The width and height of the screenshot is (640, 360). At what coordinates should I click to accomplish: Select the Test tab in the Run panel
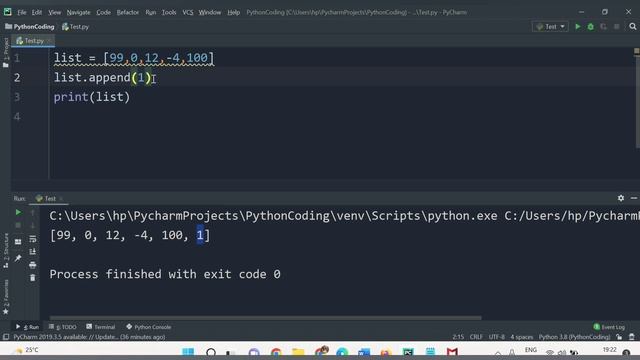tap(49, 198)
